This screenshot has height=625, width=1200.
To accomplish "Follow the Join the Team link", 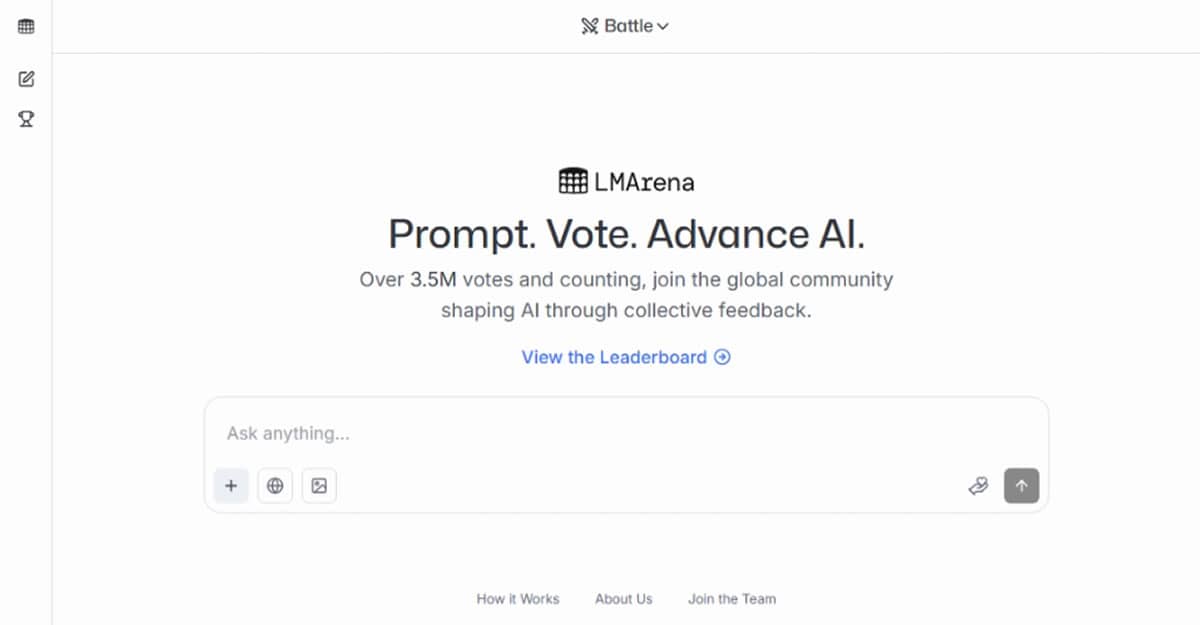I will point(732,599).
